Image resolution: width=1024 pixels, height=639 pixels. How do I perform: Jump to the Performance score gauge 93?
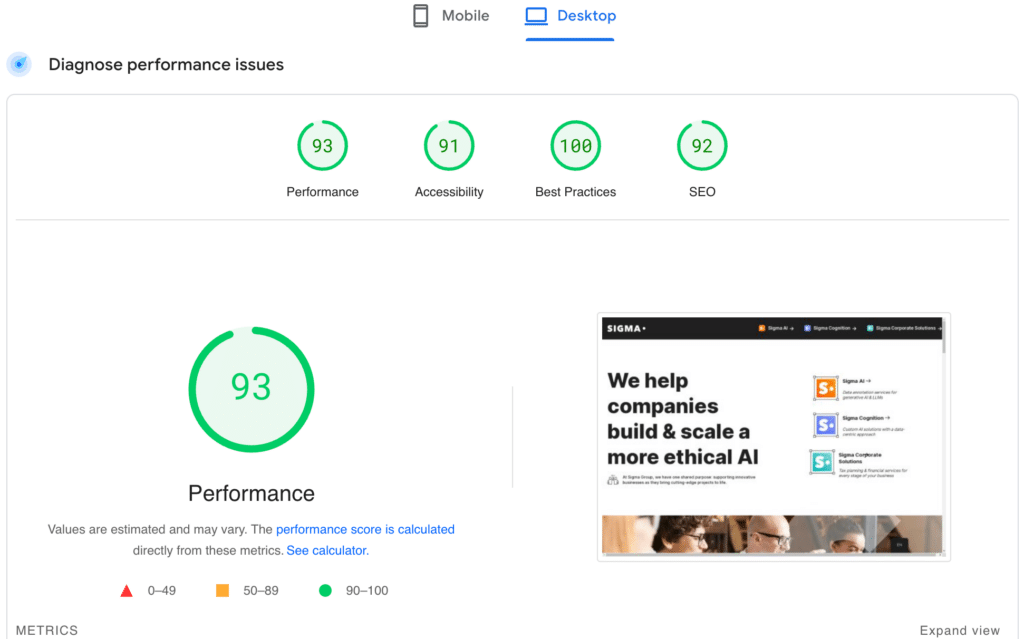322,146
